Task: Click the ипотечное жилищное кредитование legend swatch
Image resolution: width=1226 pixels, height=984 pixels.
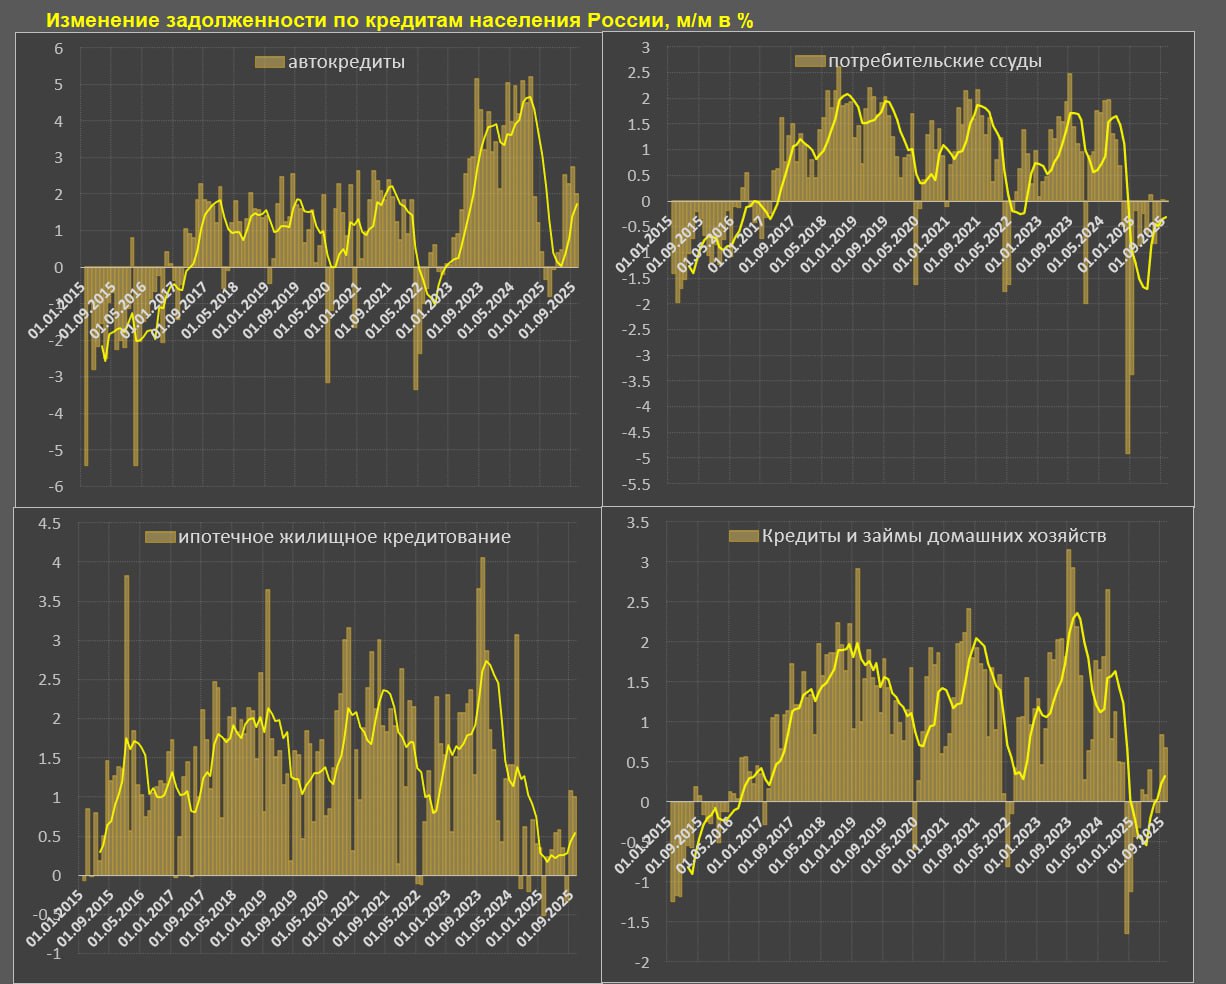Action: point(159,537)
